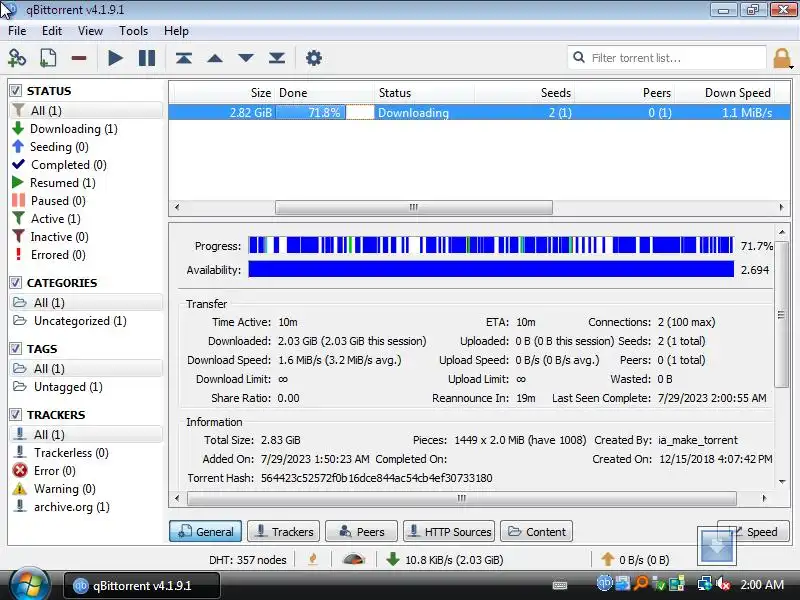The width and height of the screenshot is (800, 600).
Task: Toggle the STATUS section checkbox
Action: tap(16, 91)
